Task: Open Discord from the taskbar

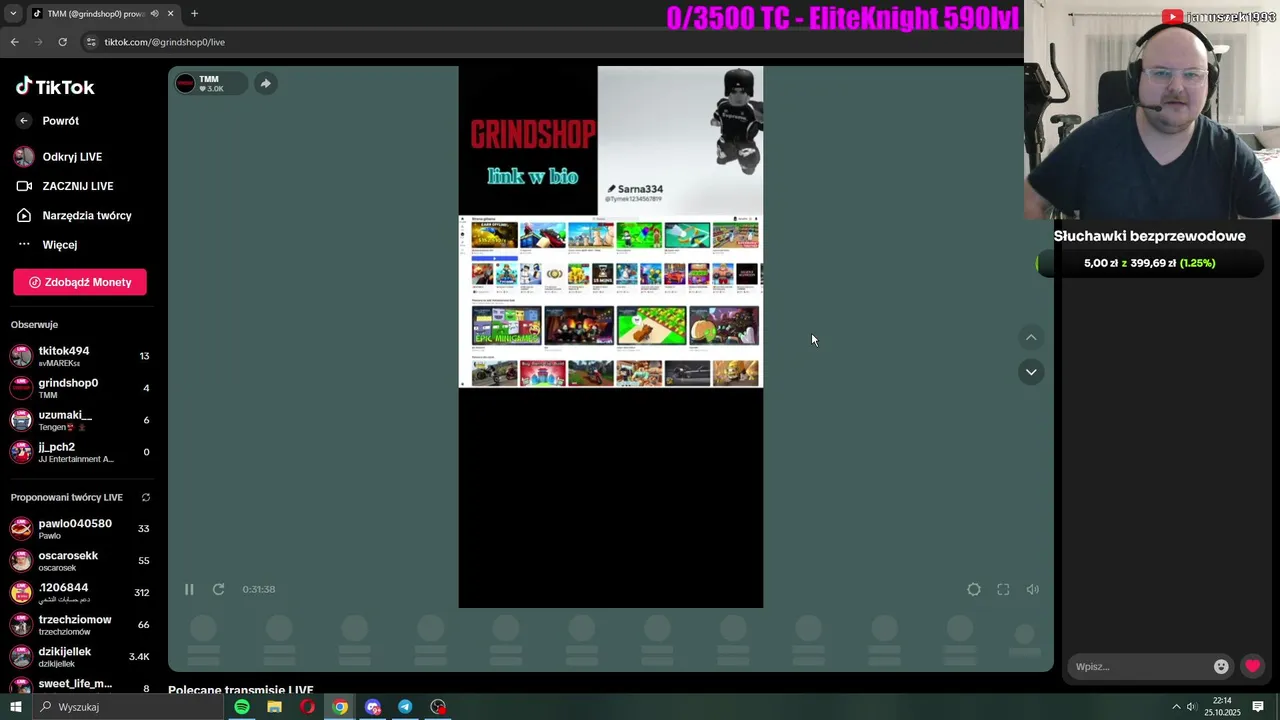Action: (x=373, y=707)
